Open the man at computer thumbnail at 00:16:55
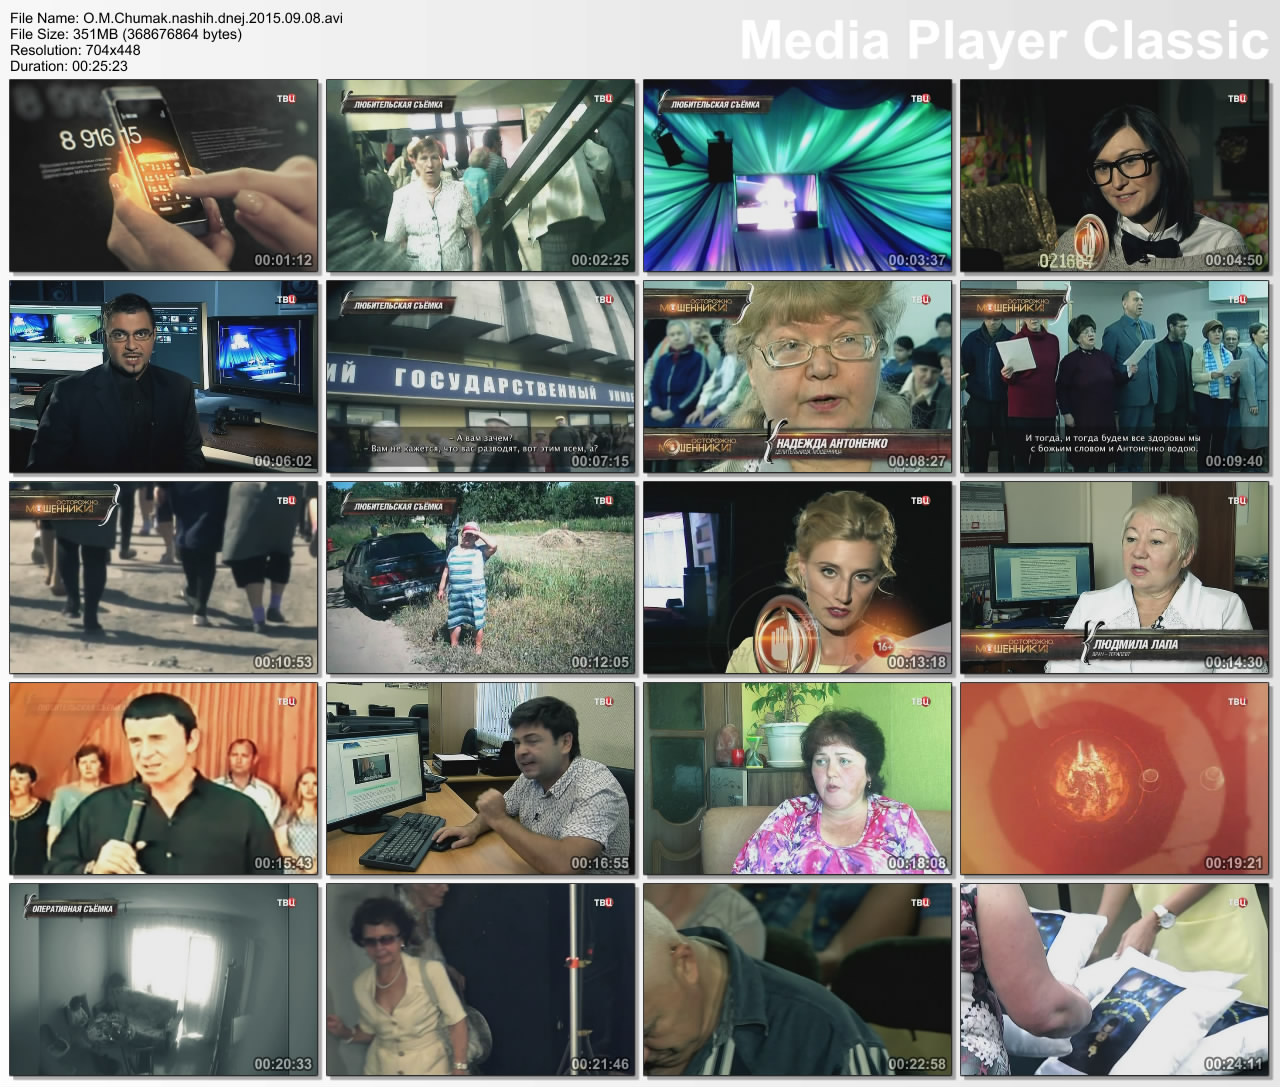This screenshot has height=1087, width=1280. click(x=481, y=779)
